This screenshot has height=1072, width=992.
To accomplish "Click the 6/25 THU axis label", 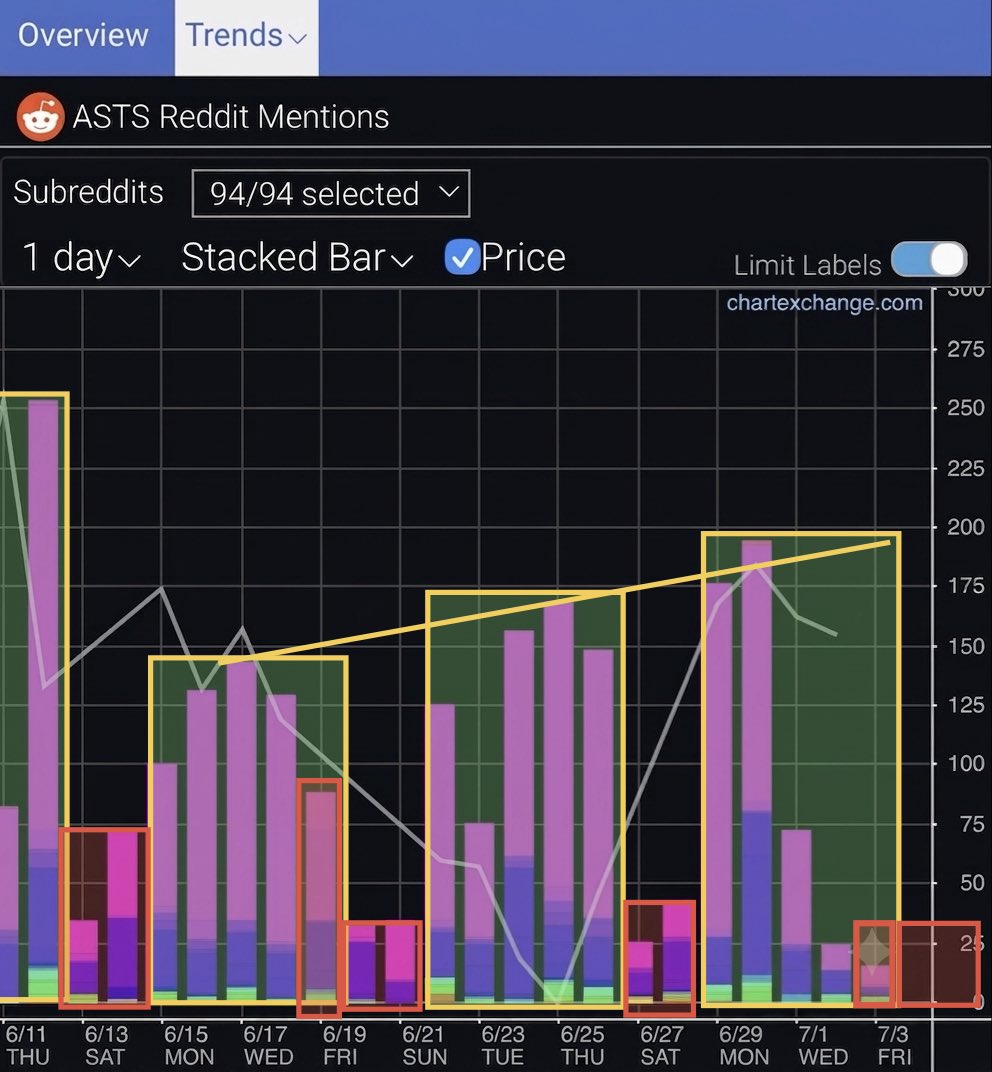I will click(582, 1045).
